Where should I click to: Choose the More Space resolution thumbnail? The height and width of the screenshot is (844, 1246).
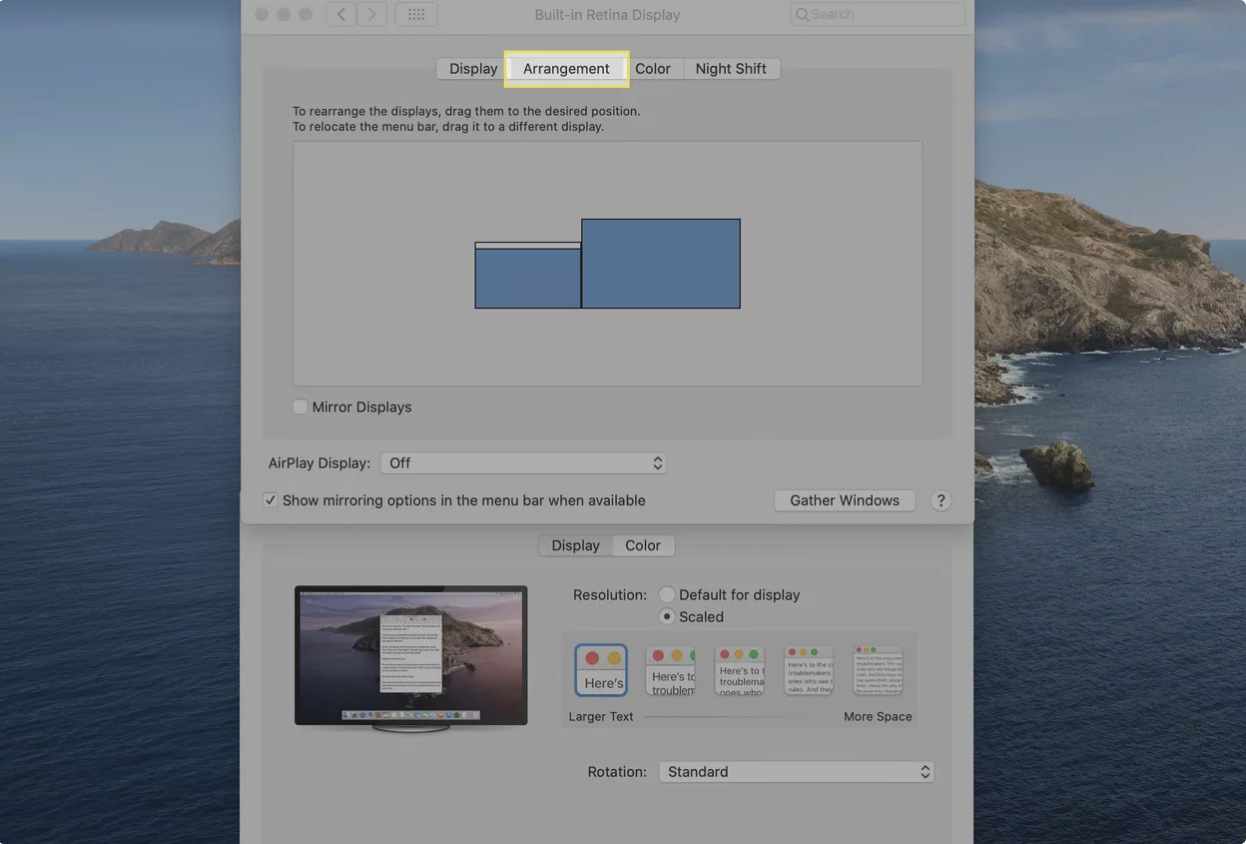click(878, 670)
